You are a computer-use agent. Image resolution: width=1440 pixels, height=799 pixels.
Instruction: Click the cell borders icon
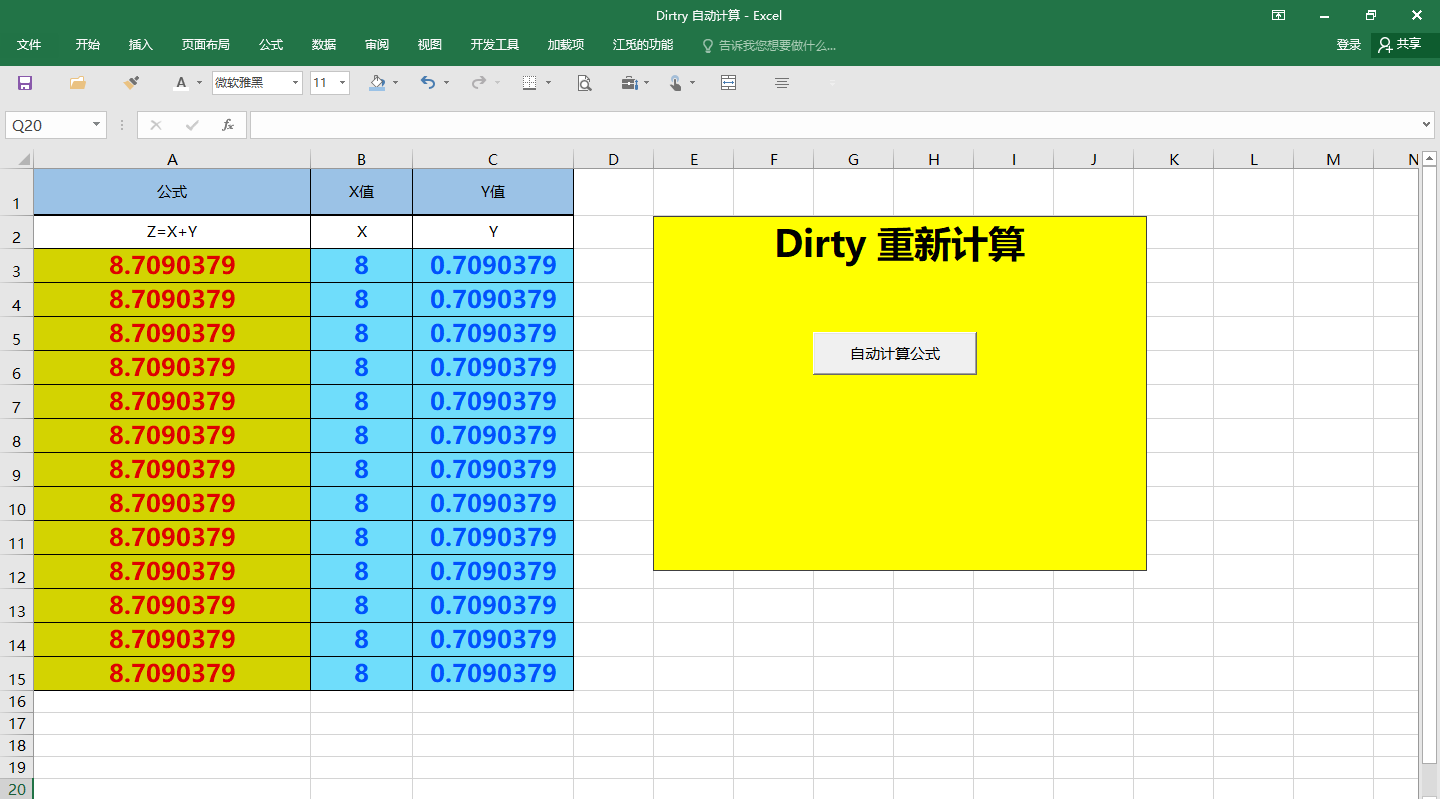pyautogui.click(x=530, y=83)
